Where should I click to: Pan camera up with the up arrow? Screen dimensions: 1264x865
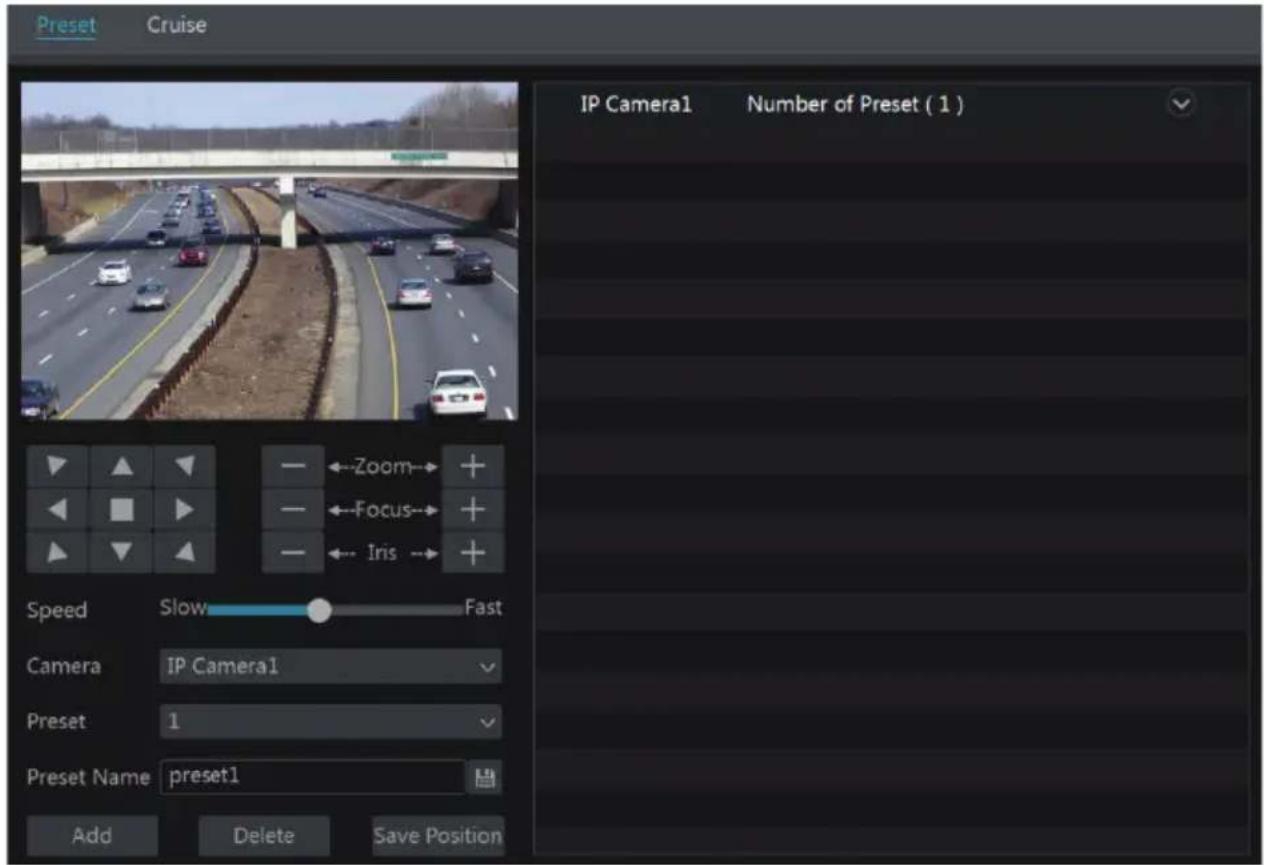pyautogui.click(x=121, y=466)
